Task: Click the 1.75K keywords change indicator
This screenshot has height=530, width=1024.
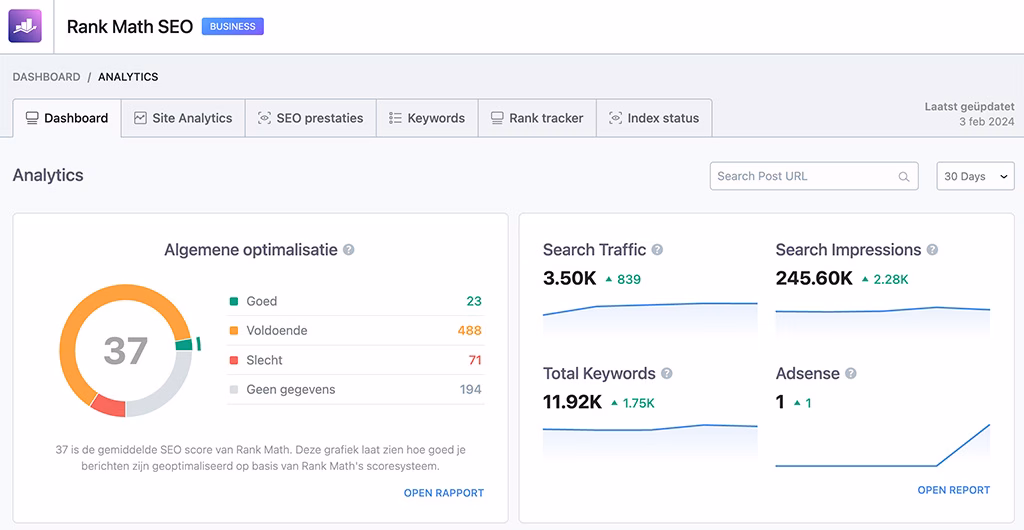Action: click(x=632, y=403)
